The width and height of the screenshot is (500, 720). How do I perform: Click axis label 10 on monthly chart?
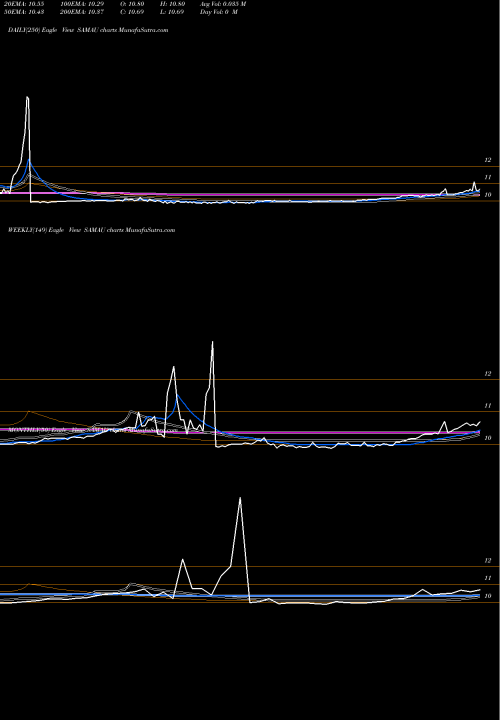pyautogui.click(x=488, y=596)
